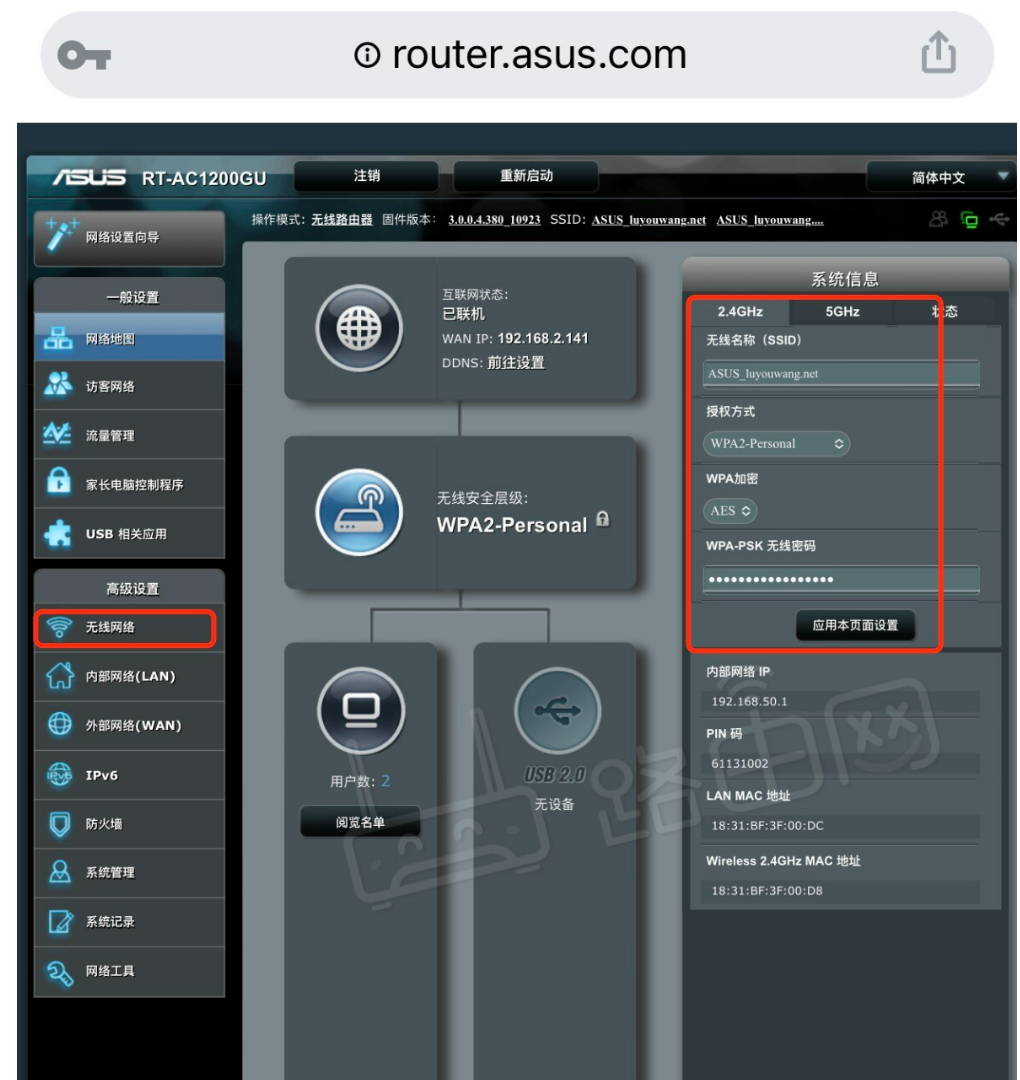Screen dimensions: 1020x1080
Task: Click the 网络设置向导 wizard button
Action: [129, 237]
